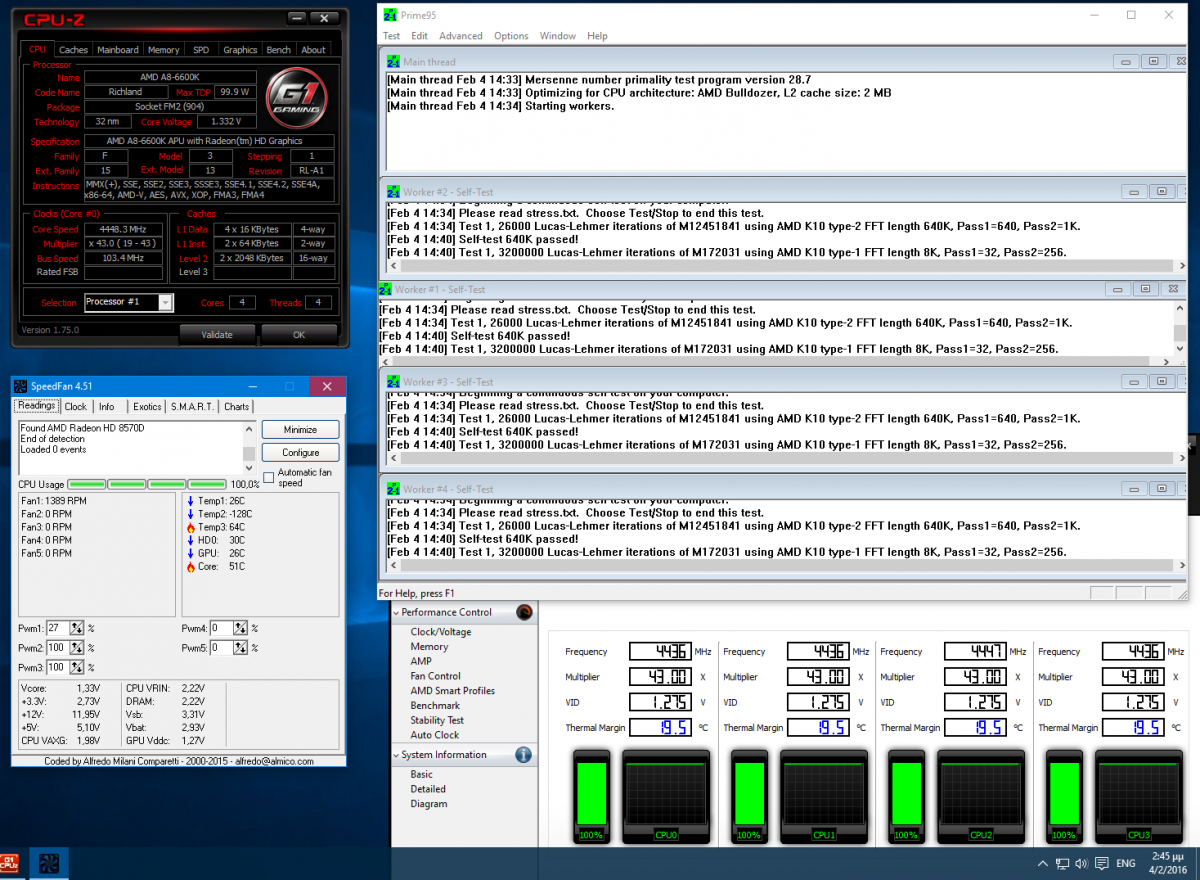This screenshot has height=880, width=1200.
Task: Click the down-arrow icon beside Temp1
Action: point(190,500)
